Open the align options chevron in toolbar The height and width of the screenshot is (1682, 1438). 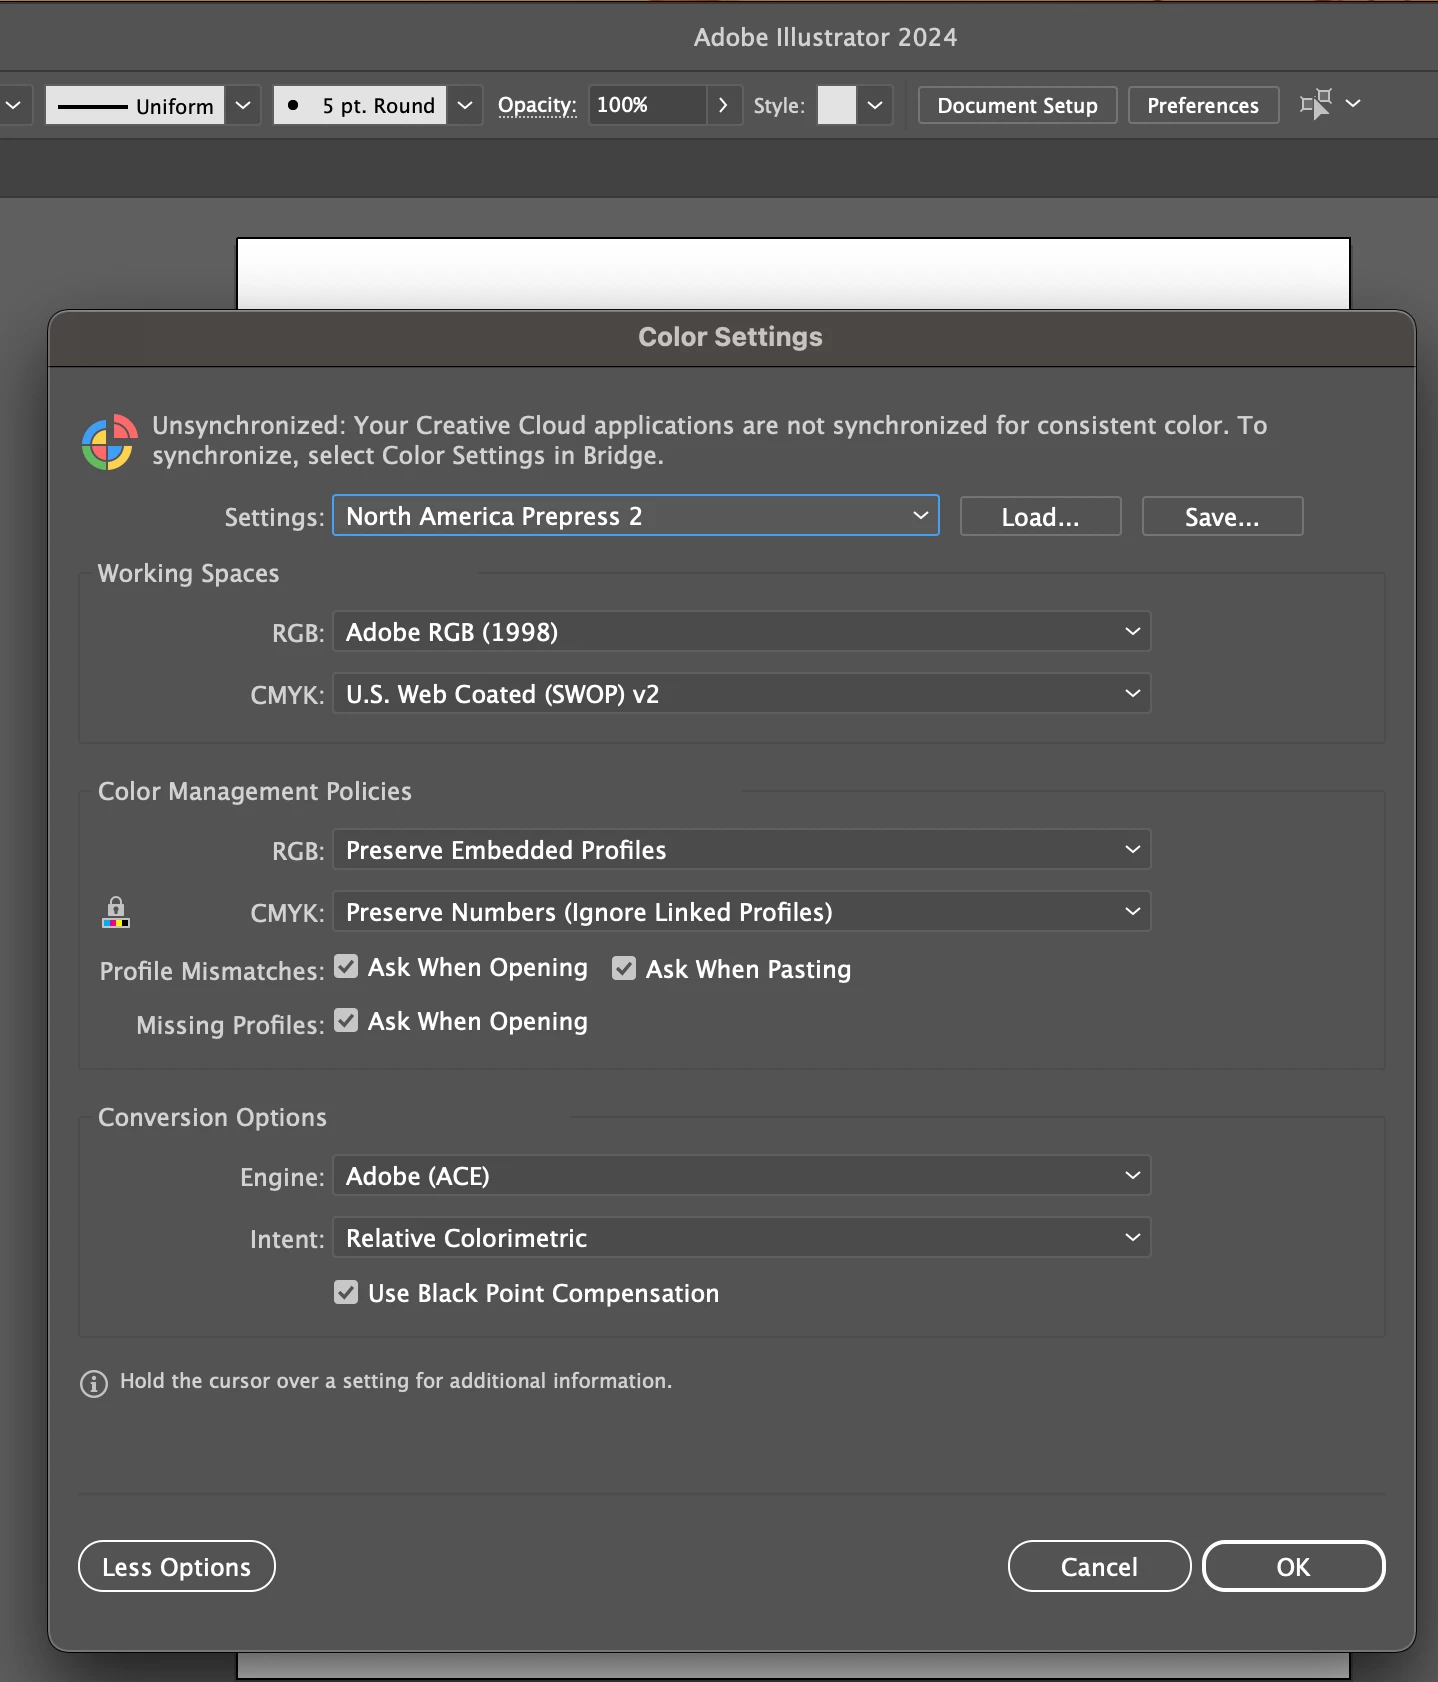(1353, 104)
